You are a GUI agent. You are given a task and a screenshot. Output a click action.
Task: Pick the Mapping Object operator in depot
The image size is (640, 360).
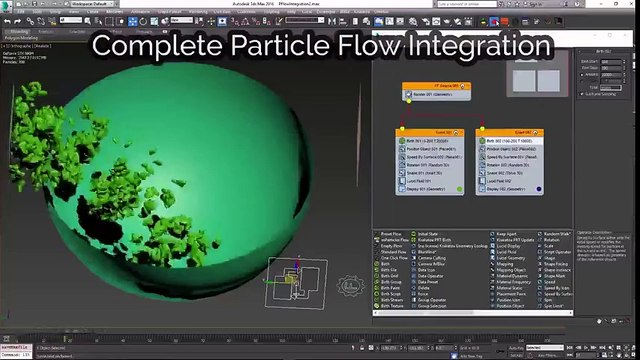point(508,270)
